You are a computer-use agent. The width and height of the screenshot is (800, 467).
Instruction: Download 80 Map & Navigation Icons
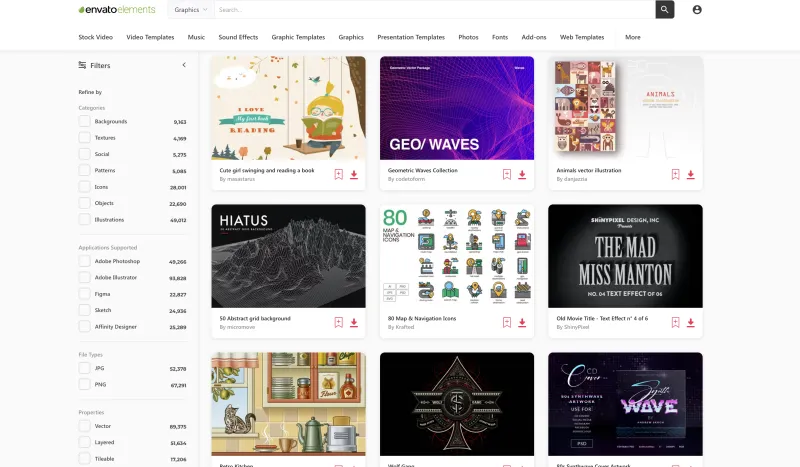tap(522, 323)
